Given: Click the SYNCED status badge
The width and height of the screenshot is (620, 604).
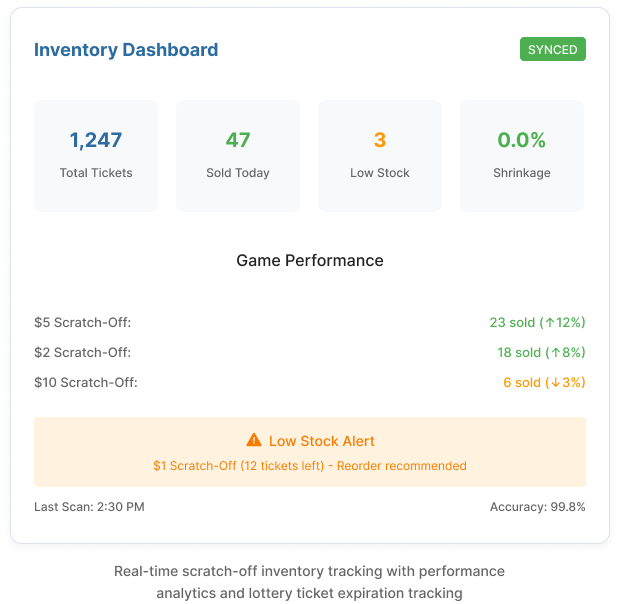Looking at the screenshot, I should [x=552, y=49].
